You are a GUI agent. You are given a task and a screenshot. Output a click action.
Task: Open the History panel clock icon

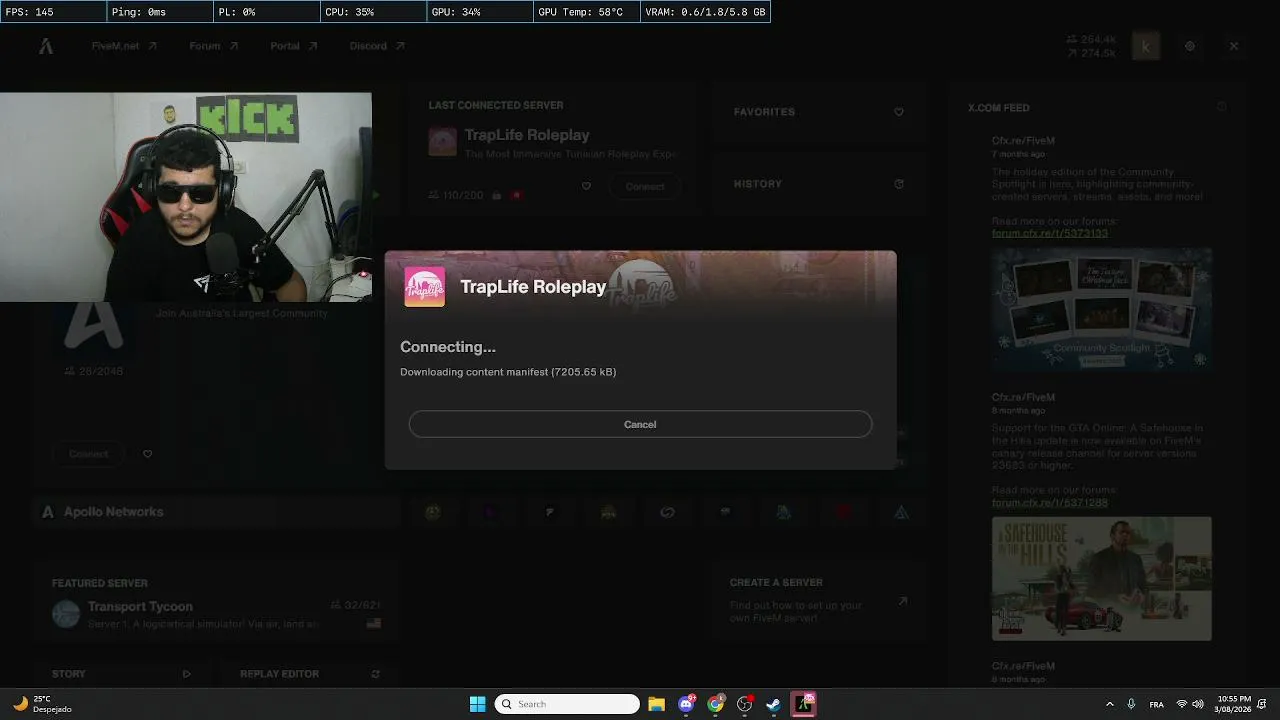(899, 184)
